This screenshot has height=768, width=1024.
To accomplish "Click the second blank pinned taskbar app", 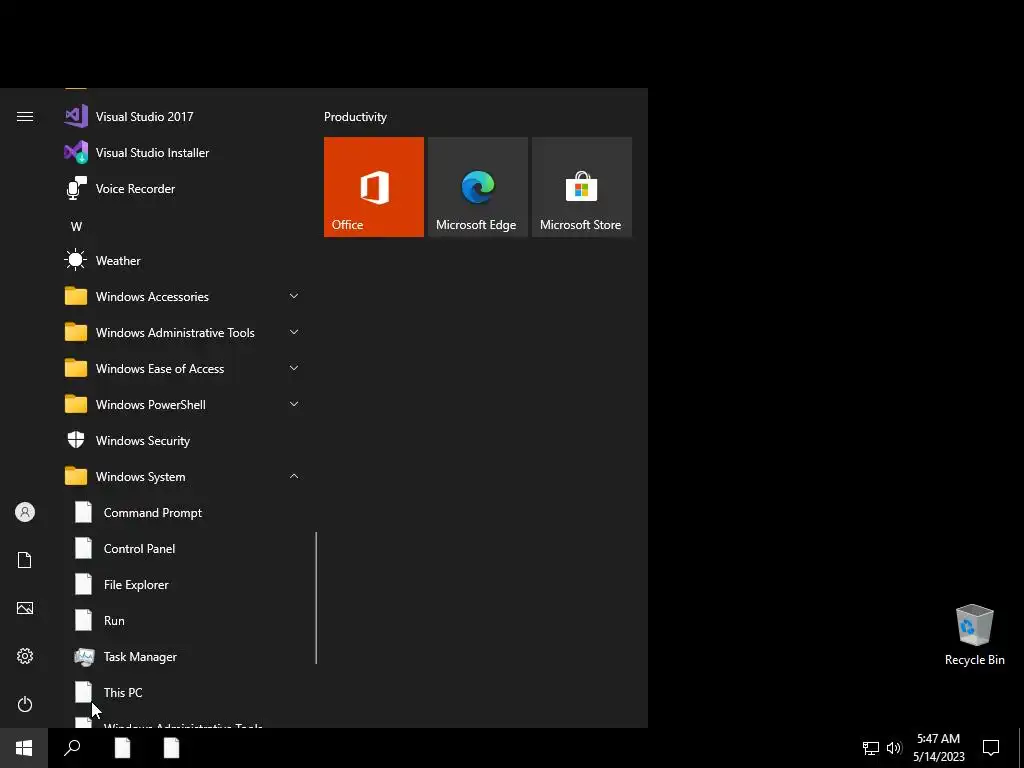I will pos(171,748).
